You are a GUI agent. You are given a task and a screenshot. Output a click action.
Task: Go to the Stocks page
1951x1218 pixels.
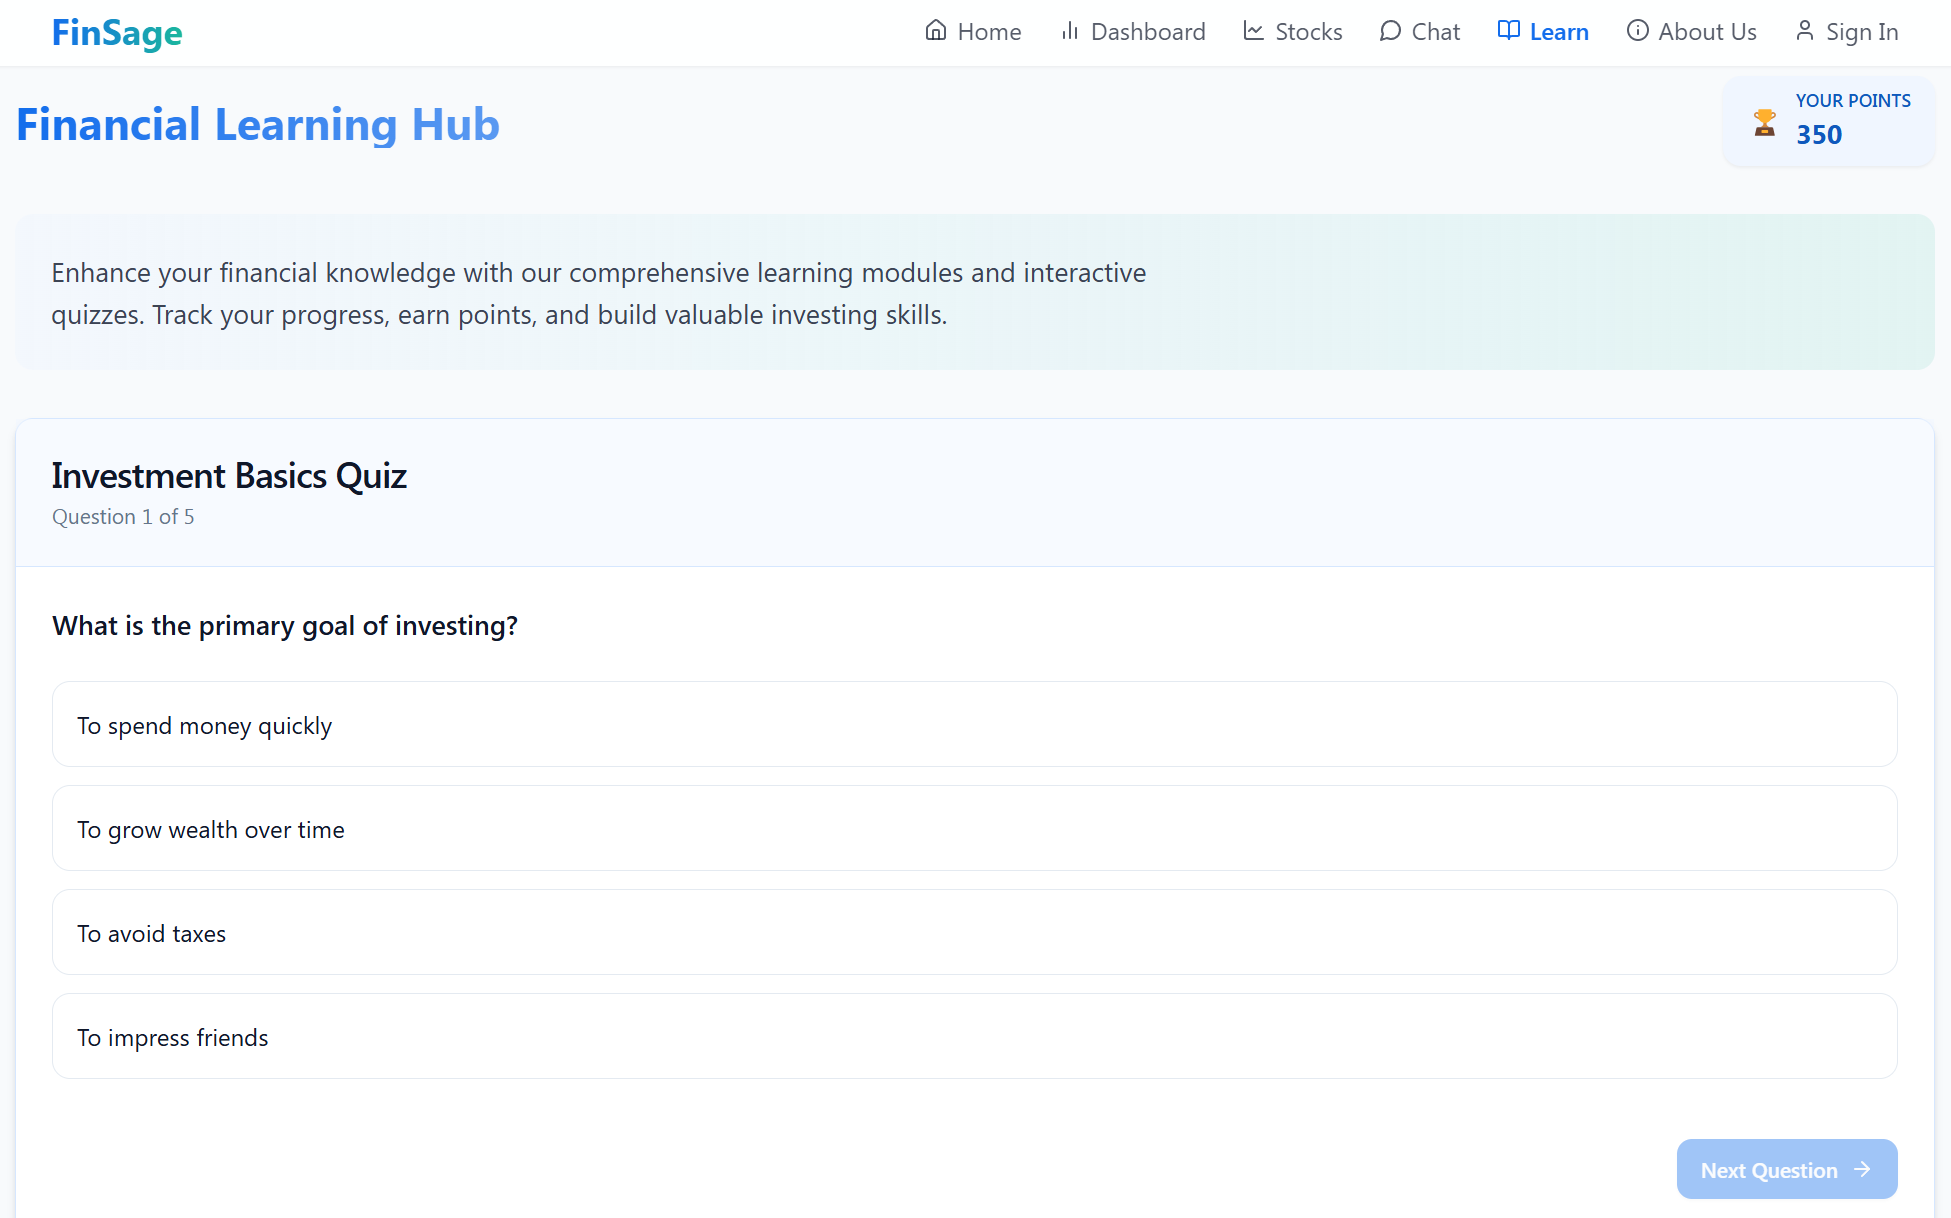[1308, 32]
